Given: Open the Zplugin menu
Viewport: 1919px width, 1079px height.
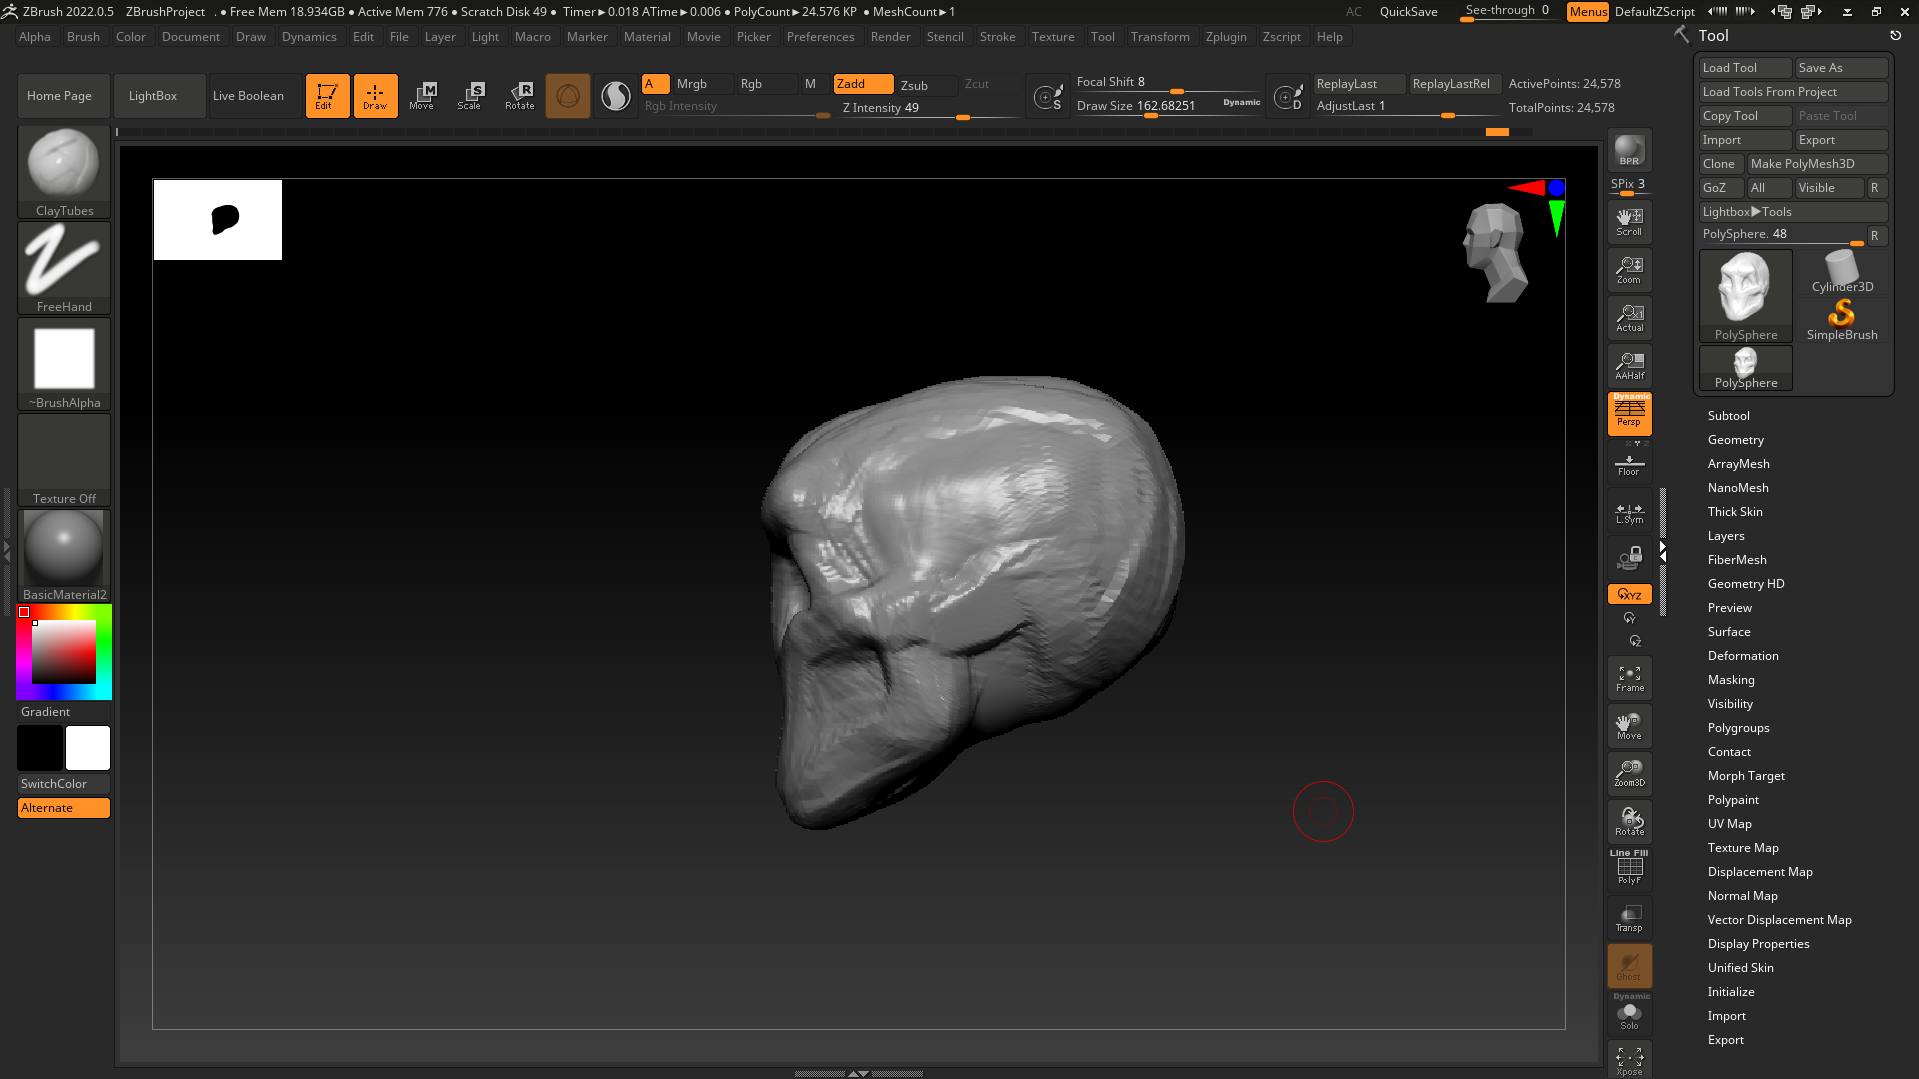Looking at the screenshot, I should [1225, 37].
